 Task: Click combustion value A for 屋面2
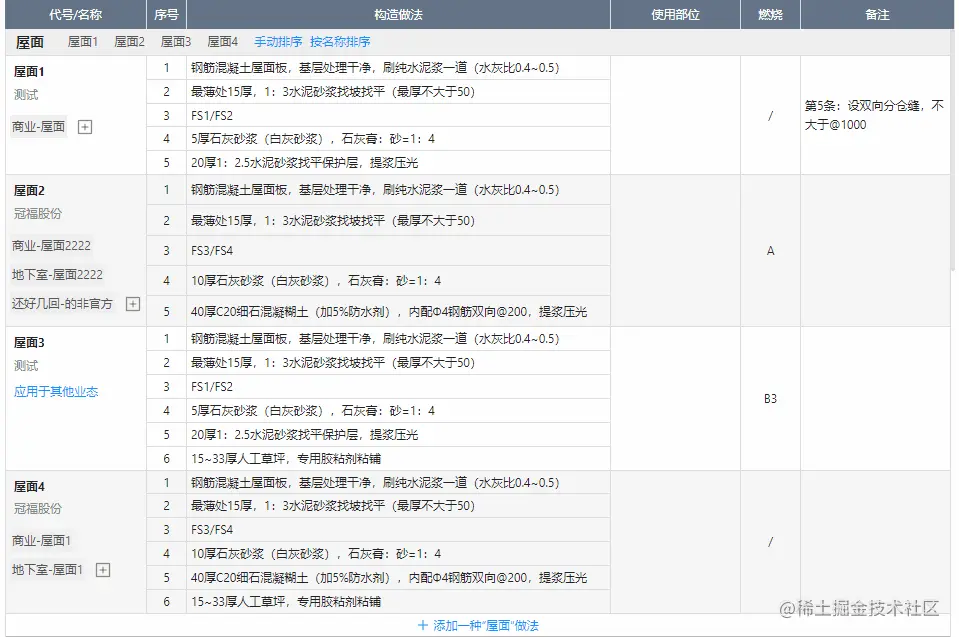click(x=770, y=251)
